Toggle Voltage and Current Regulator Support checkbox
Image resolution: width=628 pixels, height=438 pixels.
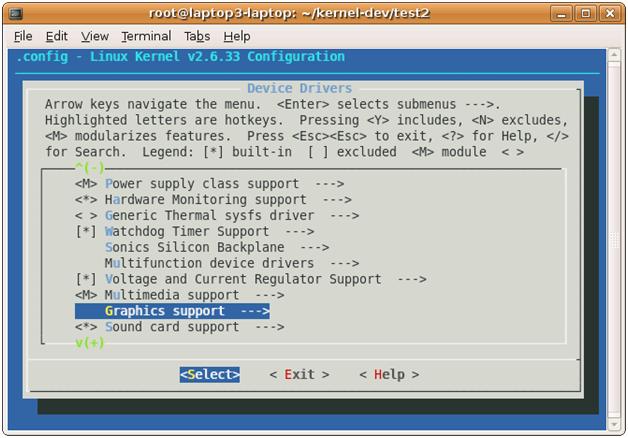86,279
